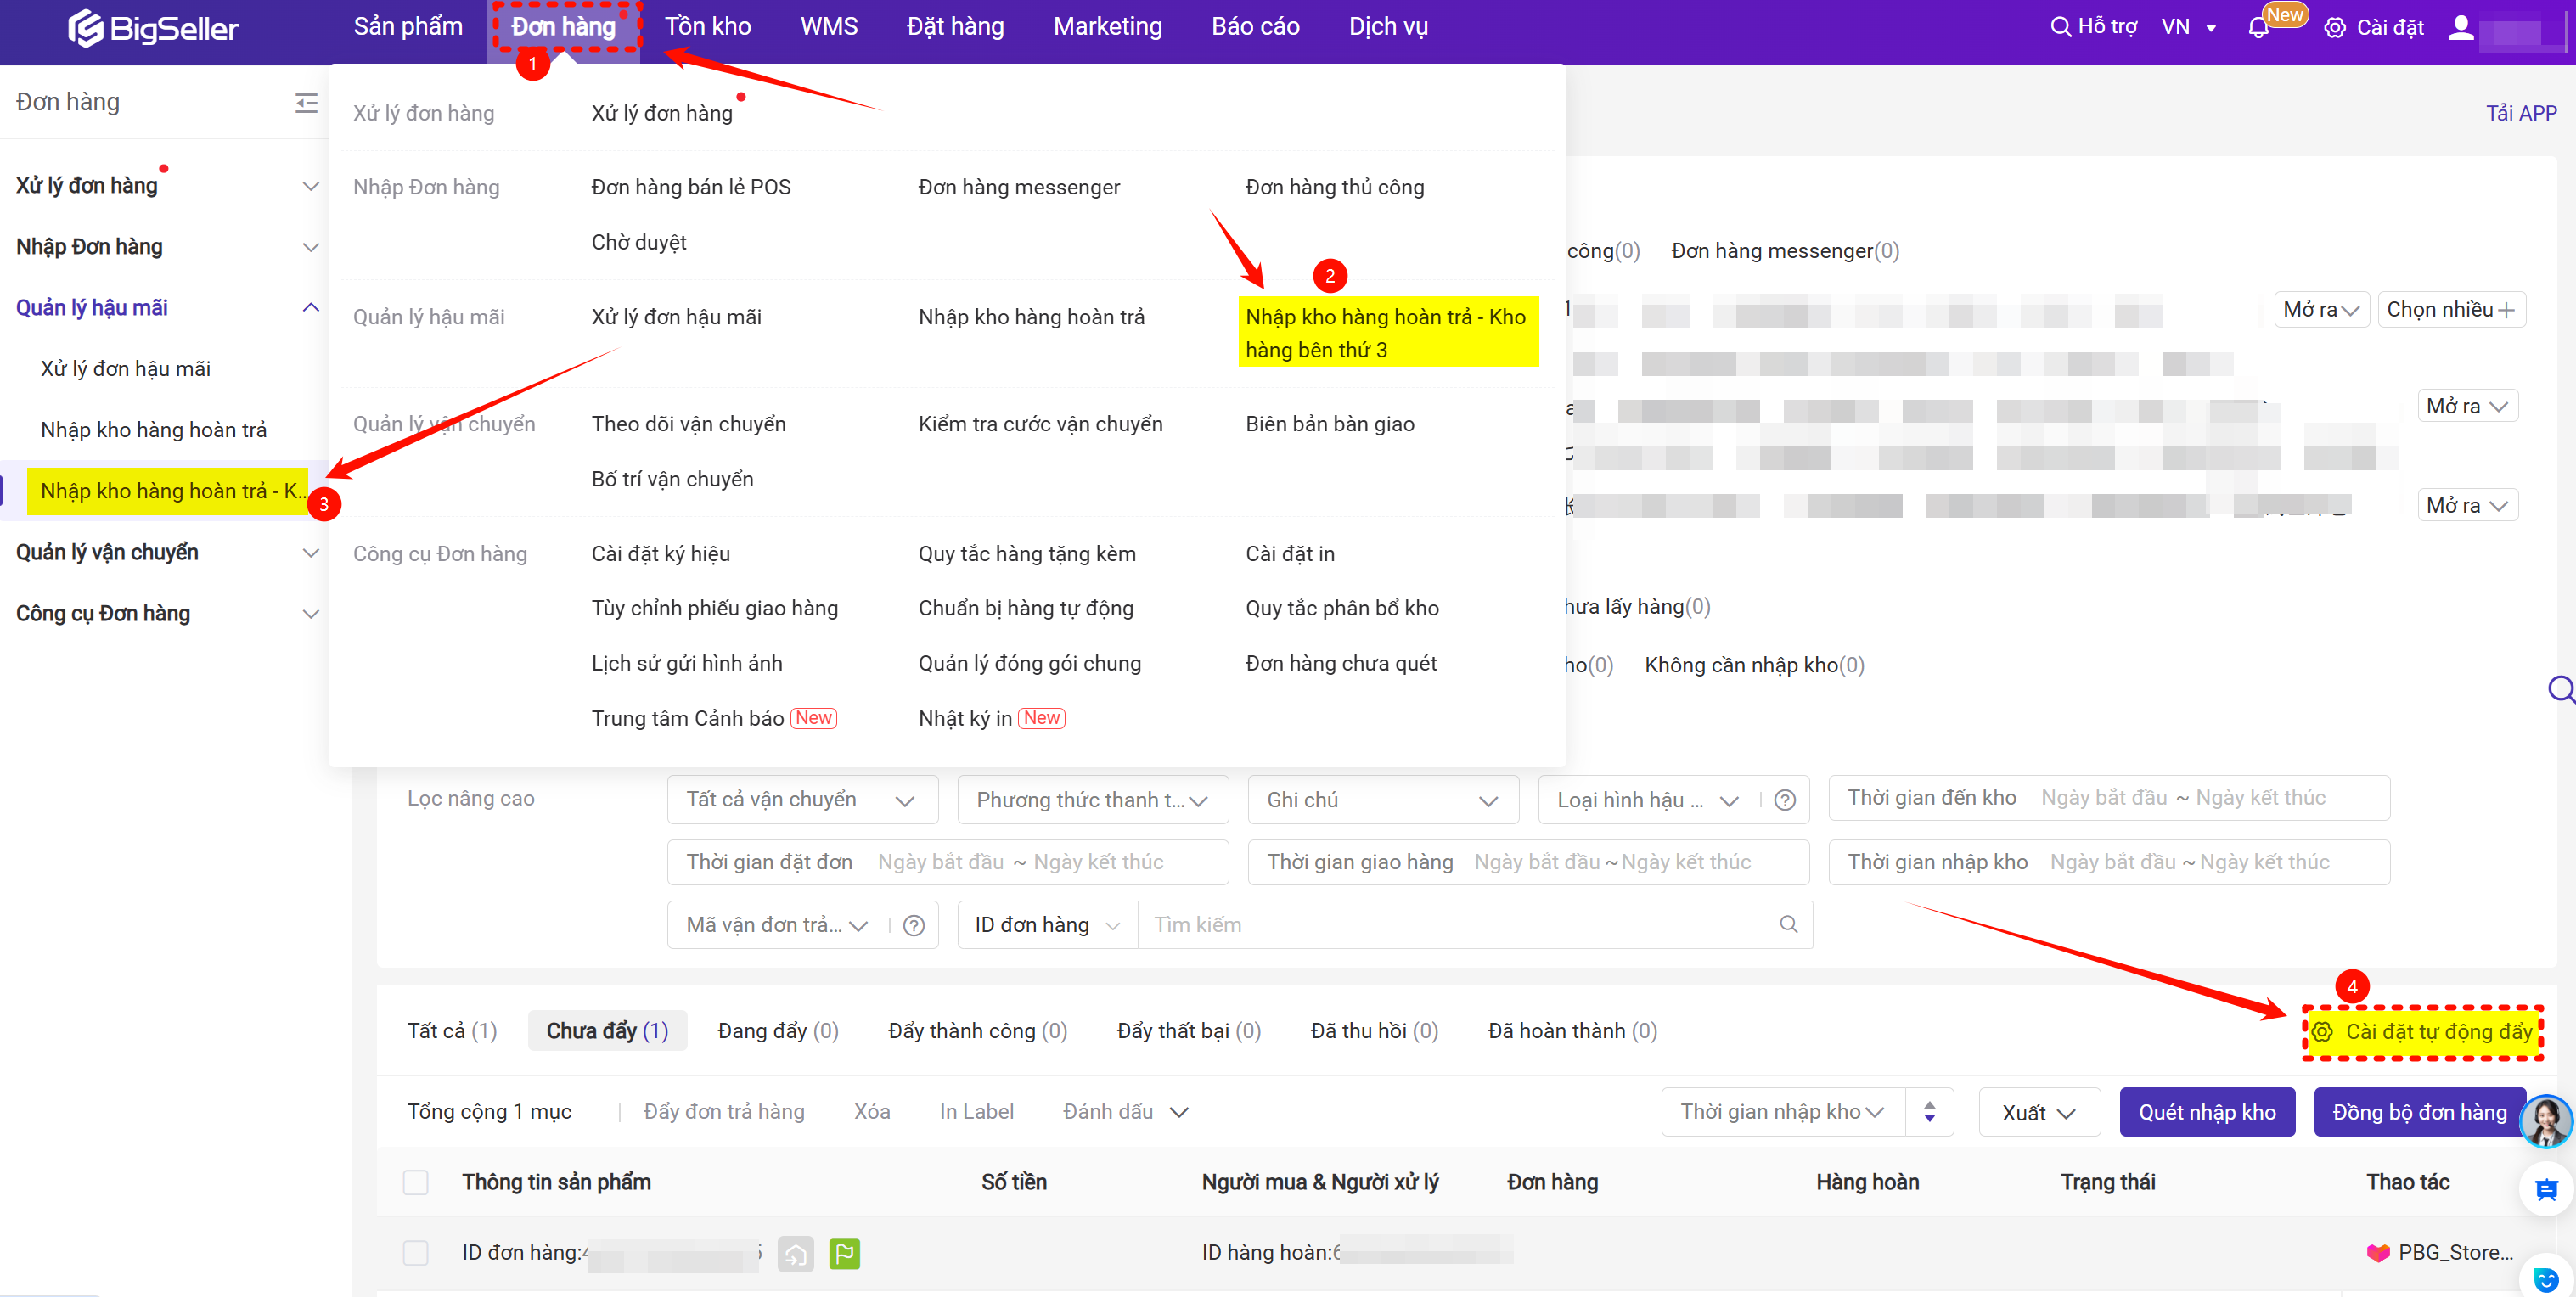Screen dimensions: 2576x1297
Task: Toggle select-all checkbox in table header
Action: [x=415, y=1182]
